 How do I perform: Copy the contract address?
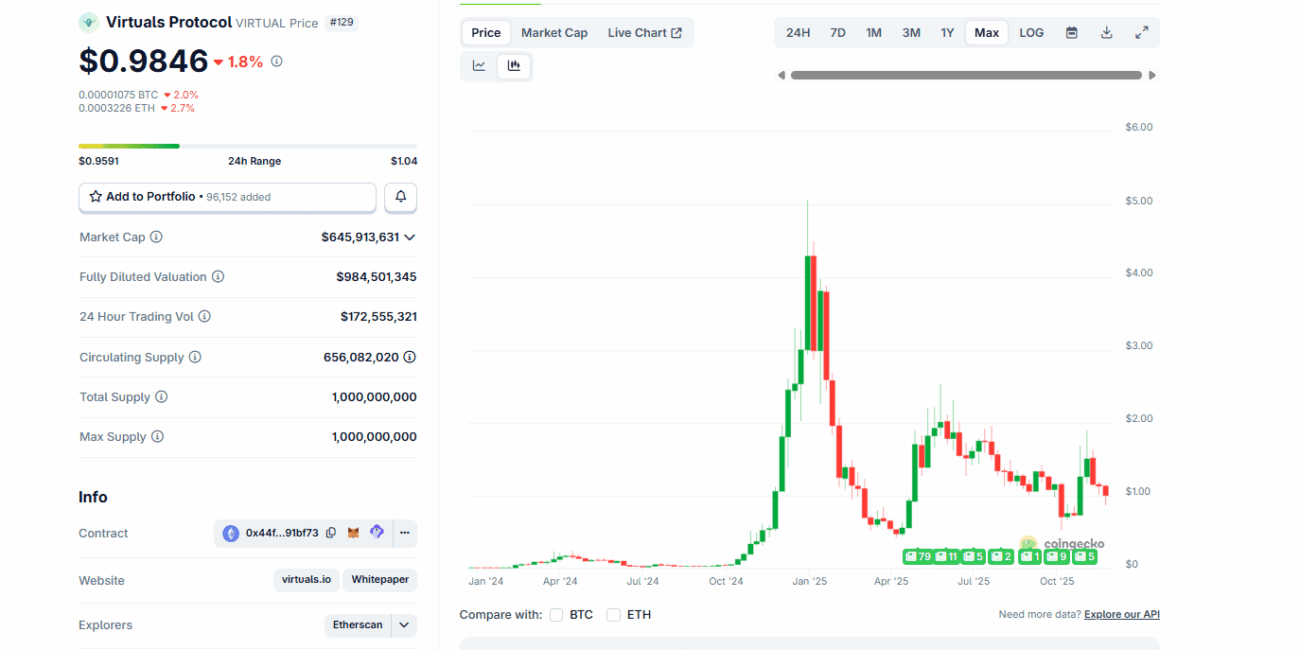(x=330, y=533)
